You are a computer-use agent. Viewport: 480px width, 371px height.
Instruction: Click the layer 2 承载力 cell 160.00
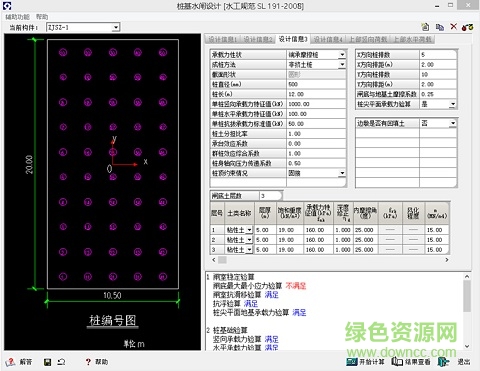click(318, 240)
